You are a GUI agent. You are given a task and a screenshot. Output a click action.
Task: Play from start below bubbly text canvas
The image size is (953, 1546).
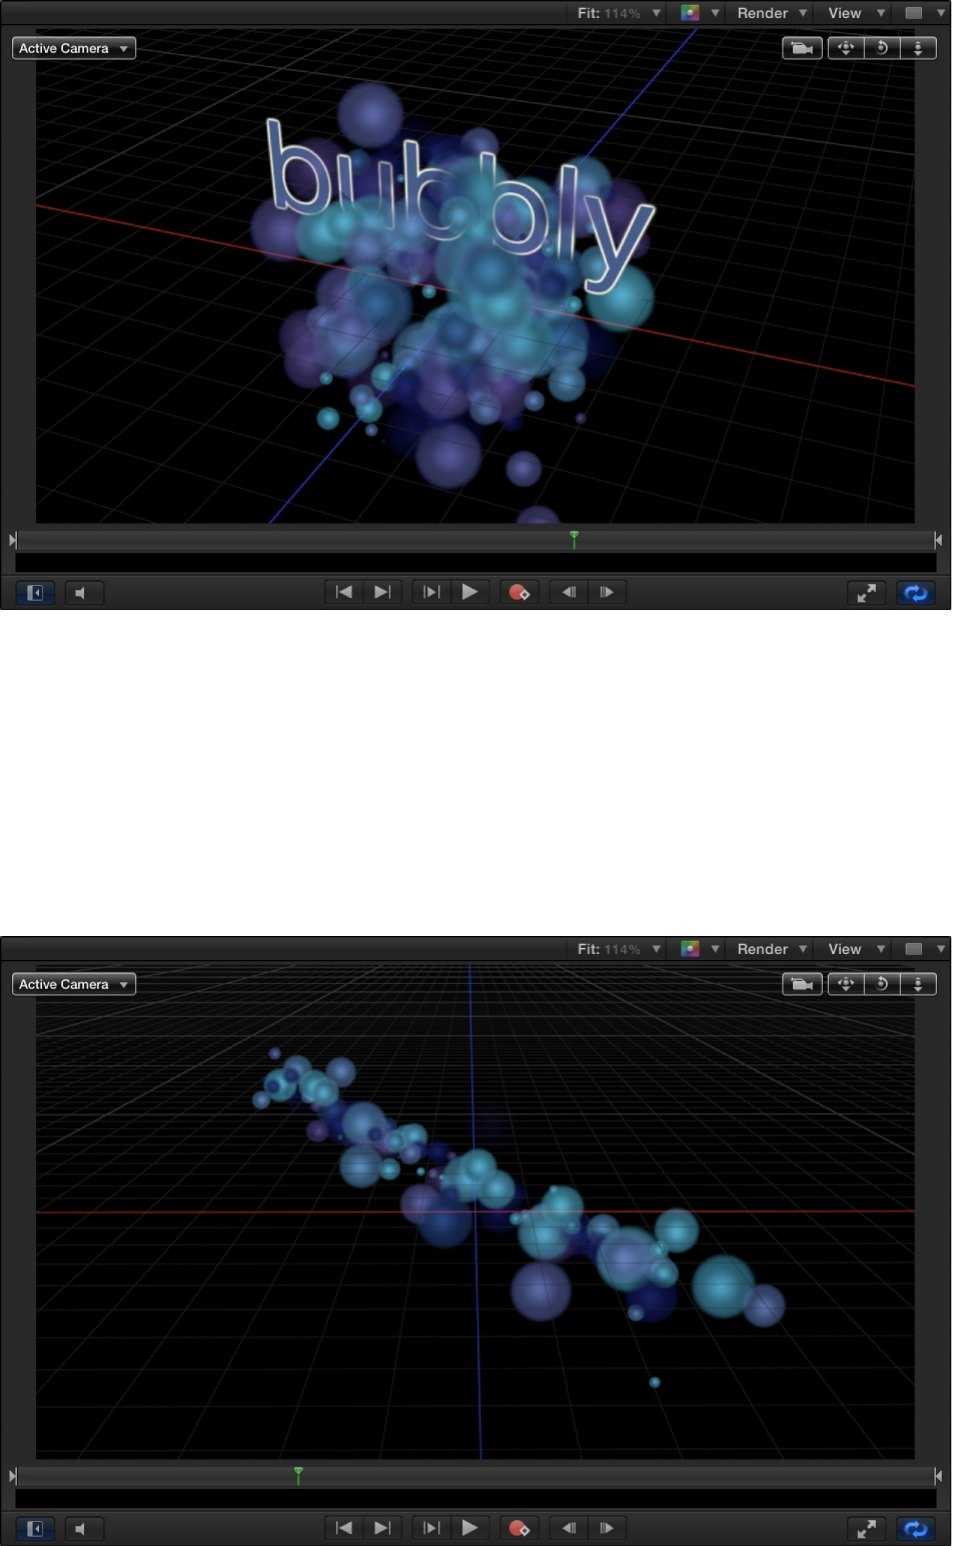(x=431, y=592)
